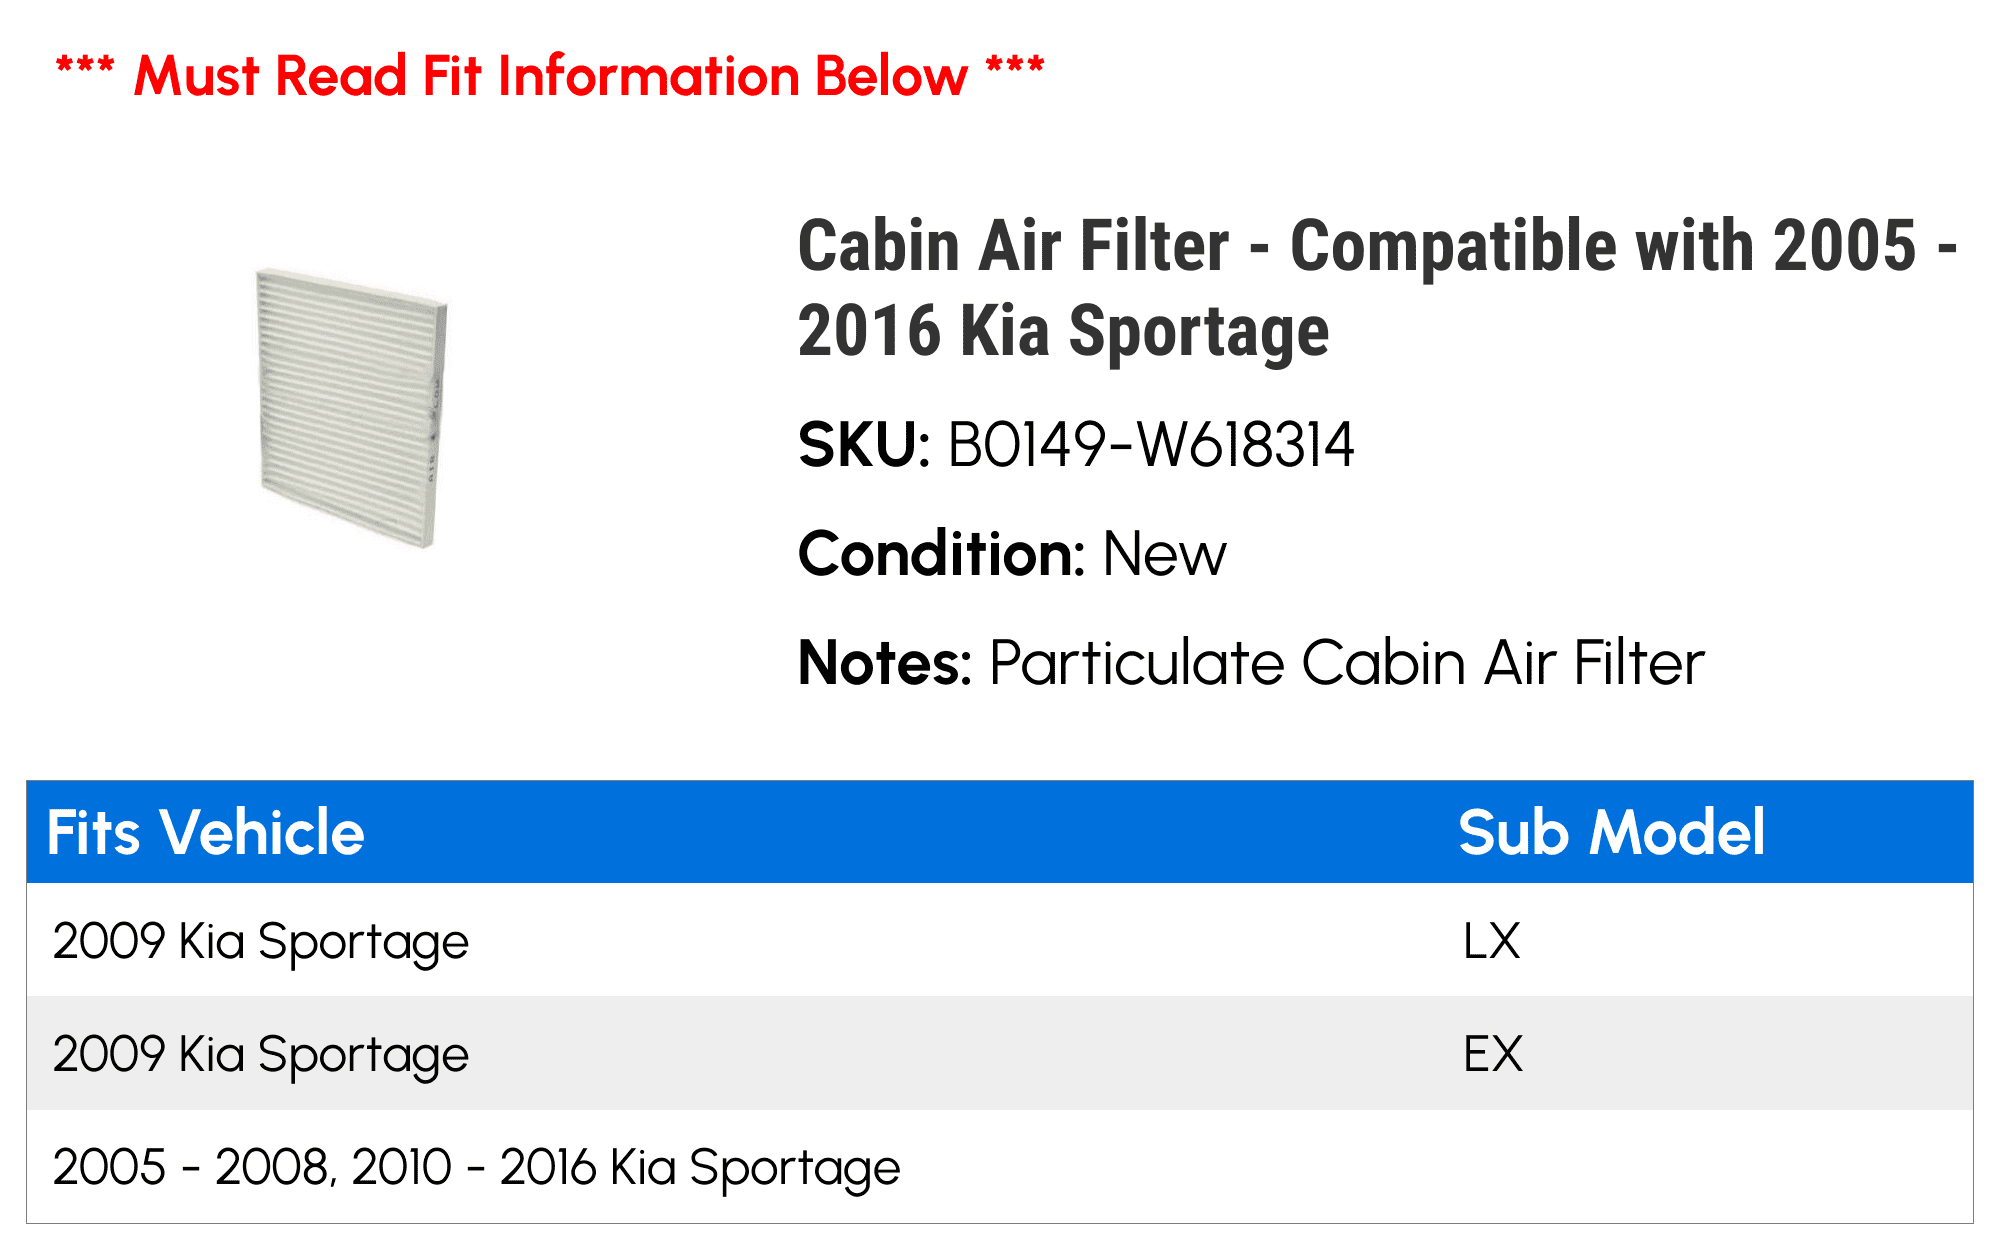Select the SKU number B0149-W618314
Viewport: 2000px width, 1249px height.
(x=1151, y=445)
